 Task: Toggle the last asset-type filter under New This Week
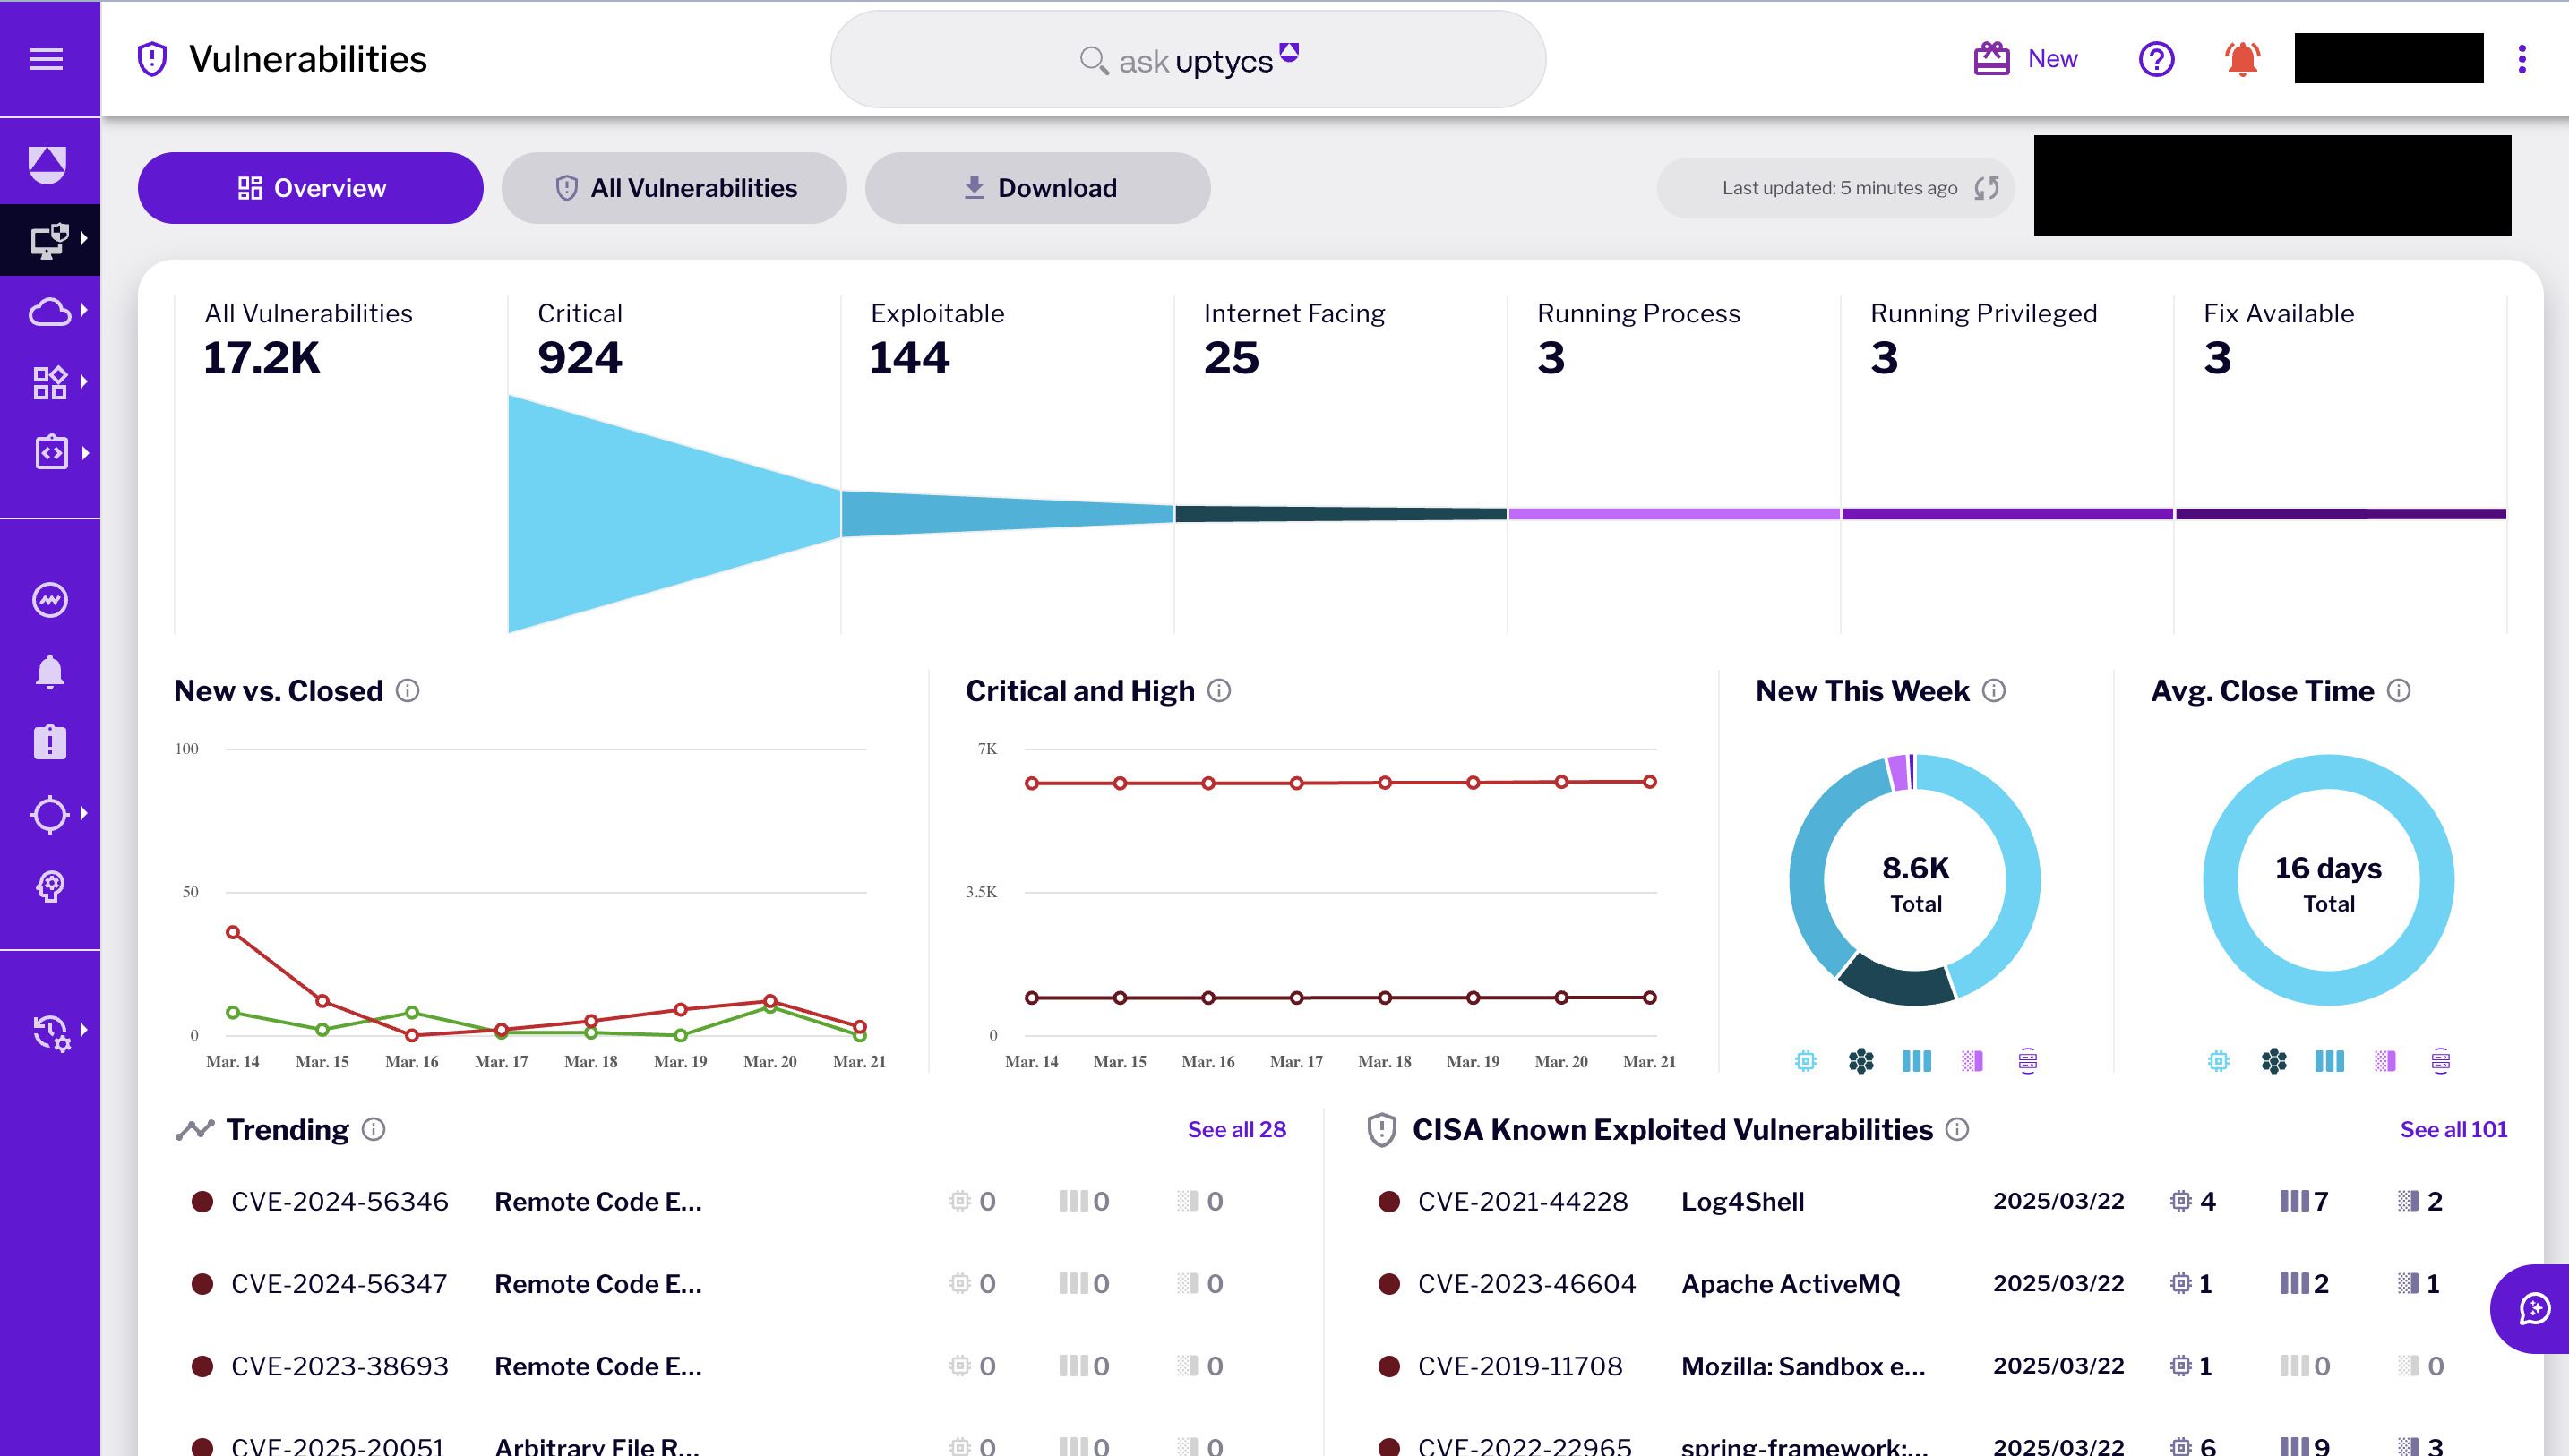[x=2027, y=1061]
